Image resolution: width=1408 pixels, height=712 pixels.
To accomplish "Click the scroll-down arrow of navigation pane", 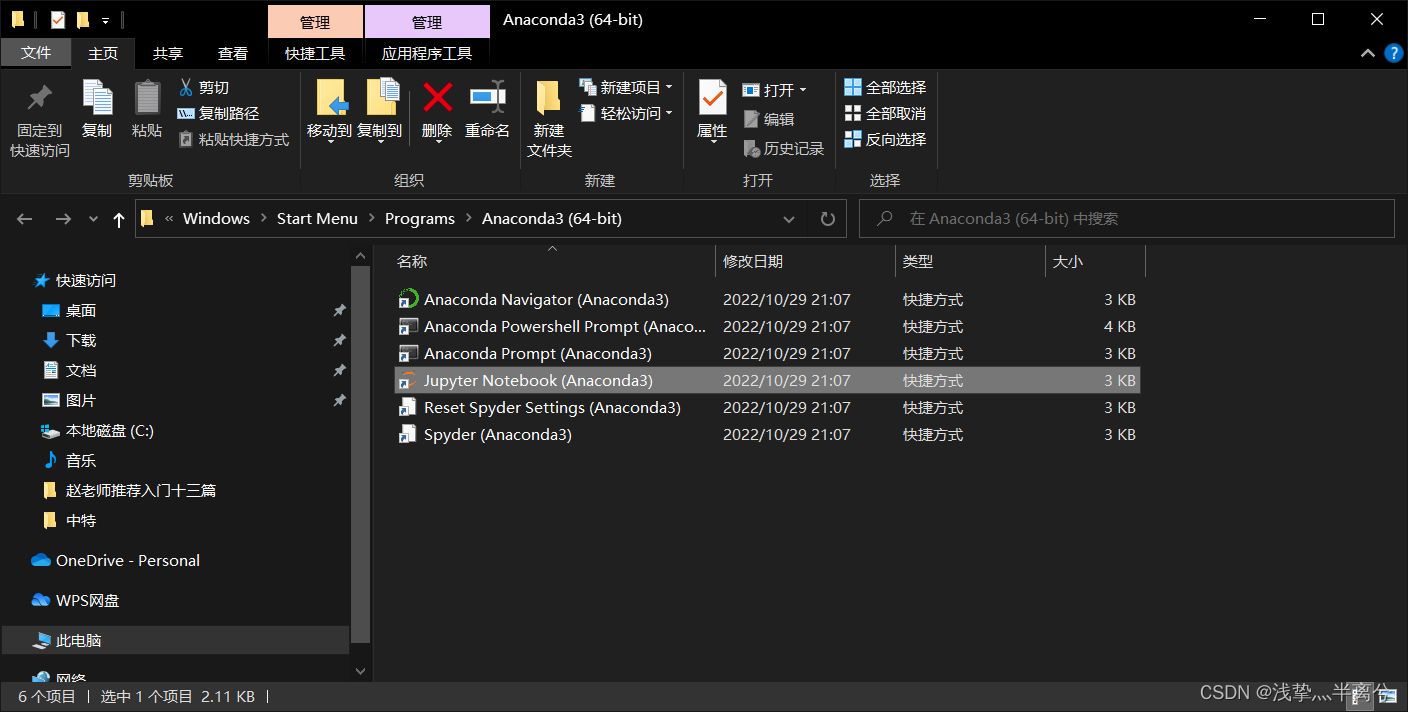I will pyautogui.click(x=361, y=671).
